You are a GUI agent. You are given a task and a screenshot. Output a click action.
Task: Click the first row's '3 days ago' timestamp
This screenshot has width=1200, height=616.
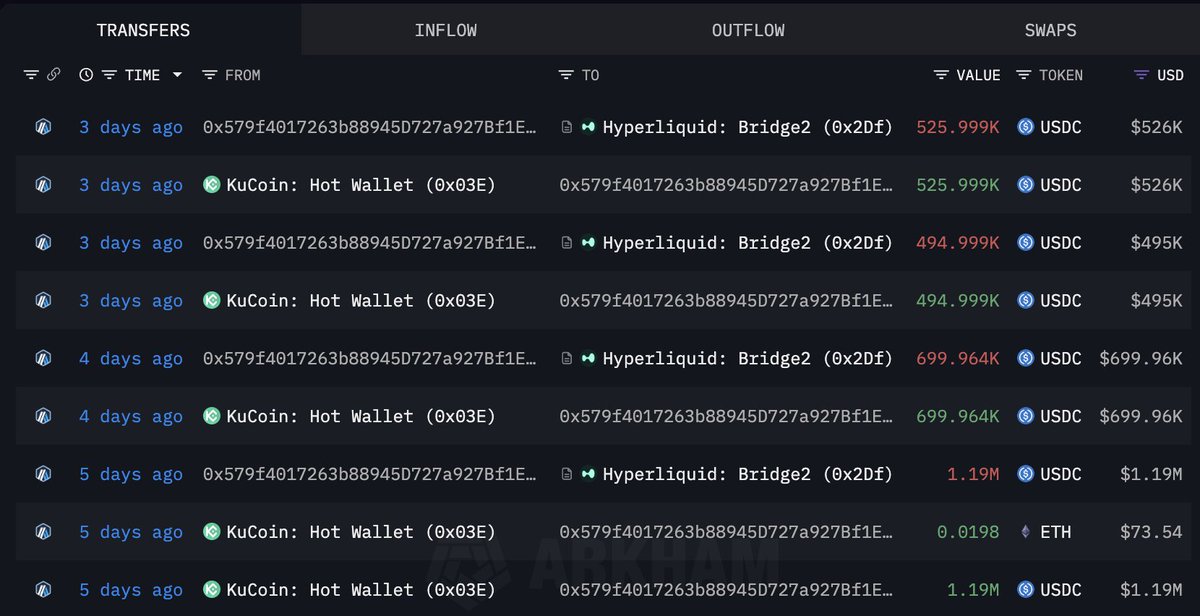click(131, 127)
